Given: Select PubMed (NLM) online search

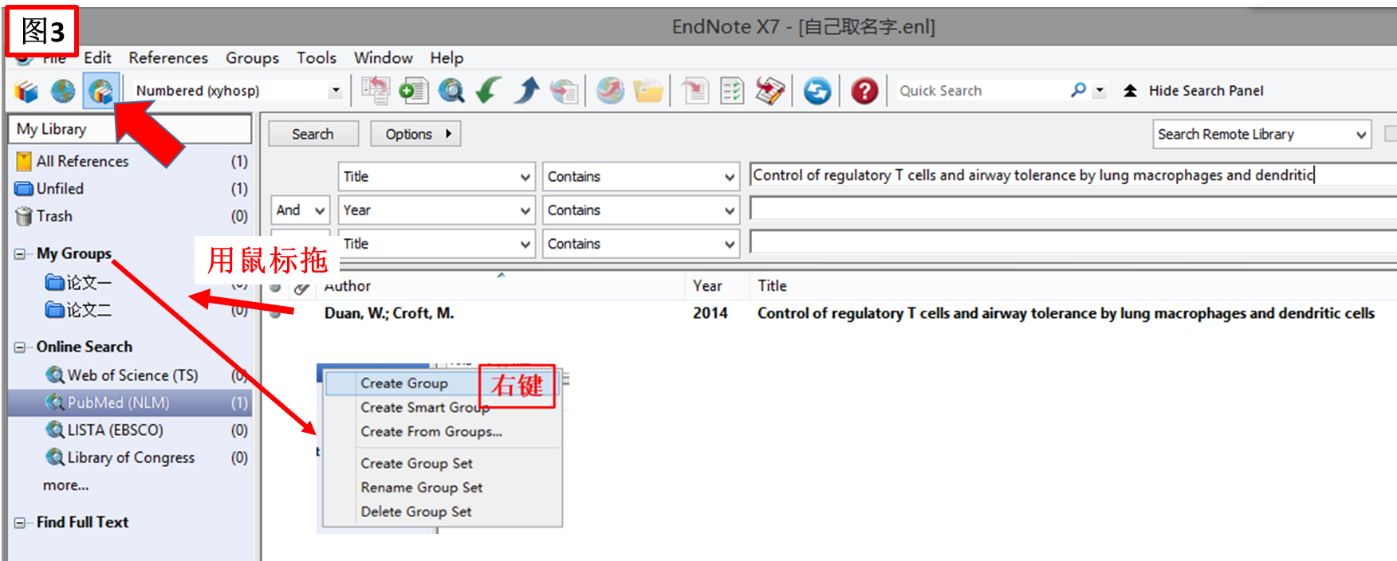Looking at the screenshot, I should pos(131,403).
